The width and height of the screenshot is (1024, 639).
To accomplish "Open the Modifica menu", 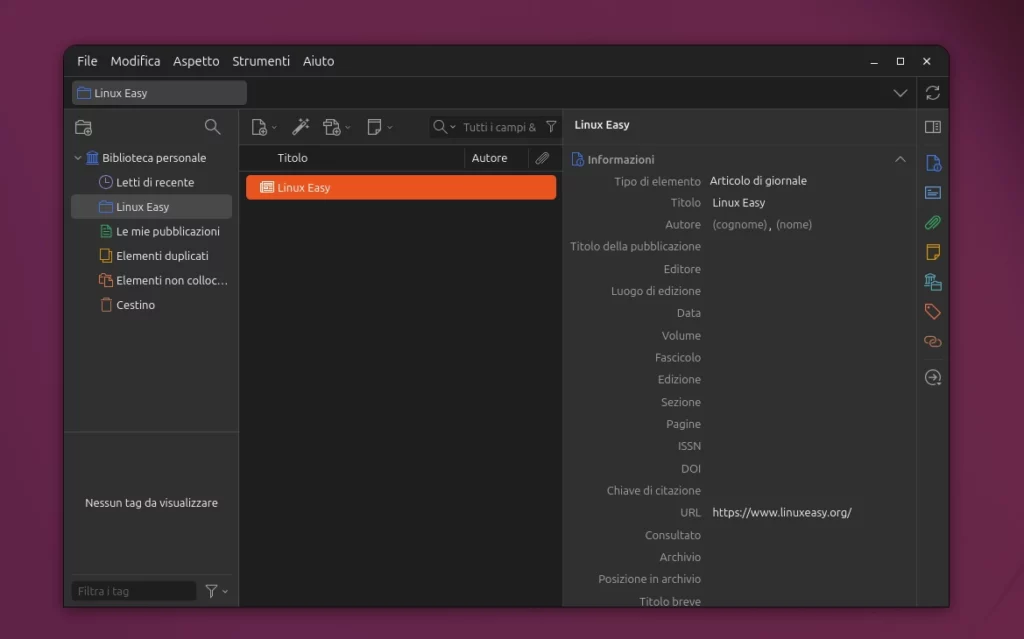I will [x=135, y=61].
